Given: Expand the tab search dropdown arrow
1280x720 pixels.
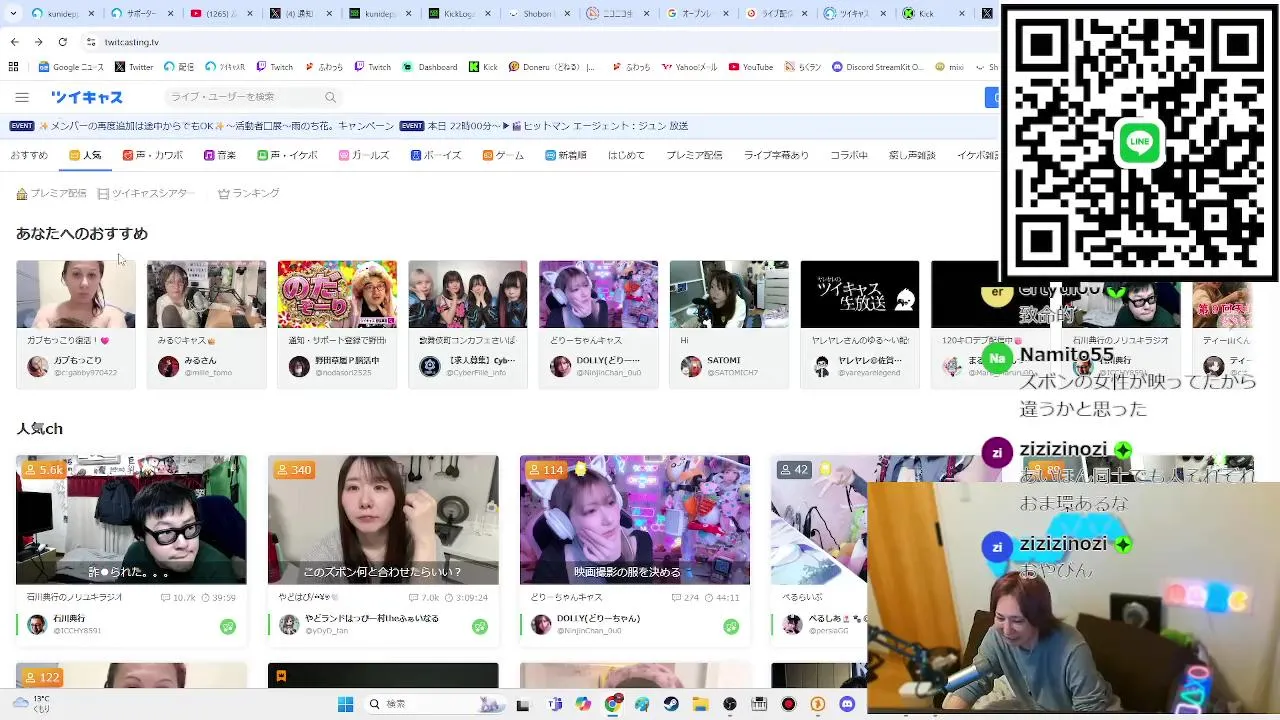Looking at the screenshot, I should pyautogui.click(x=14, y=14).
